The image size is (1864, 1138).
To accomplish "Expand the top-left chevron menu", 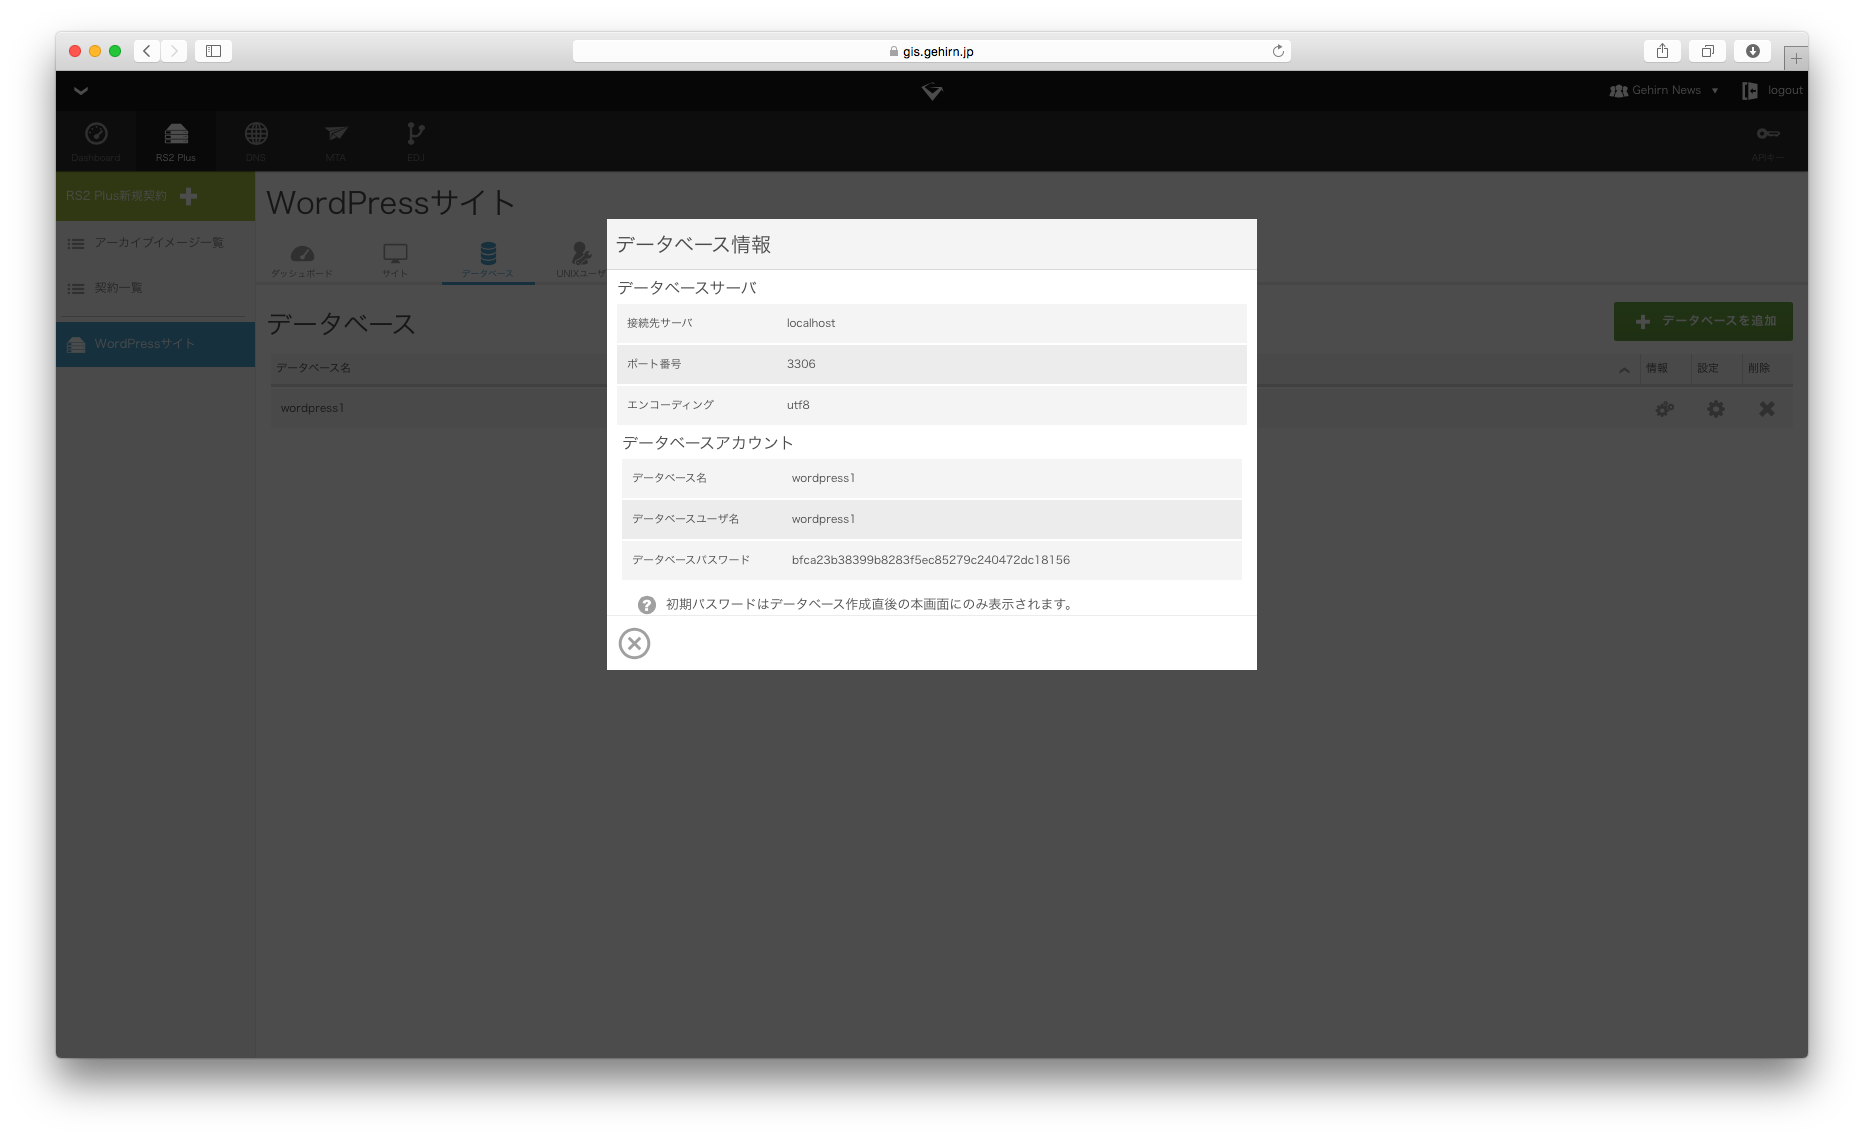I will (x=81, y=91).
